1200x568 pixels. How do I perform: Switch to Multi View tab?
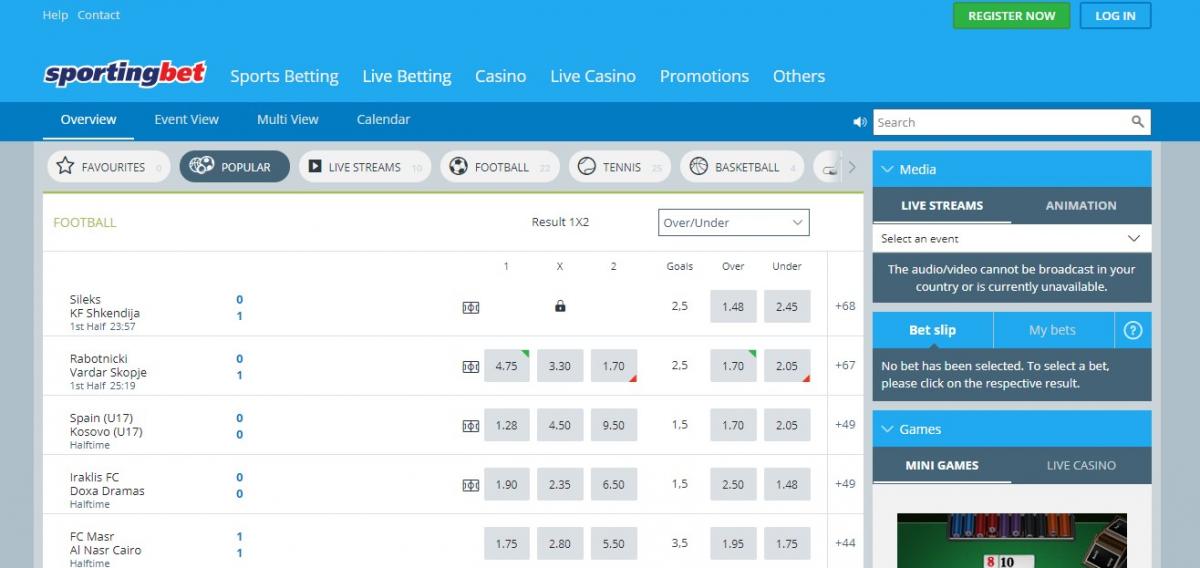tap(288, 119)
